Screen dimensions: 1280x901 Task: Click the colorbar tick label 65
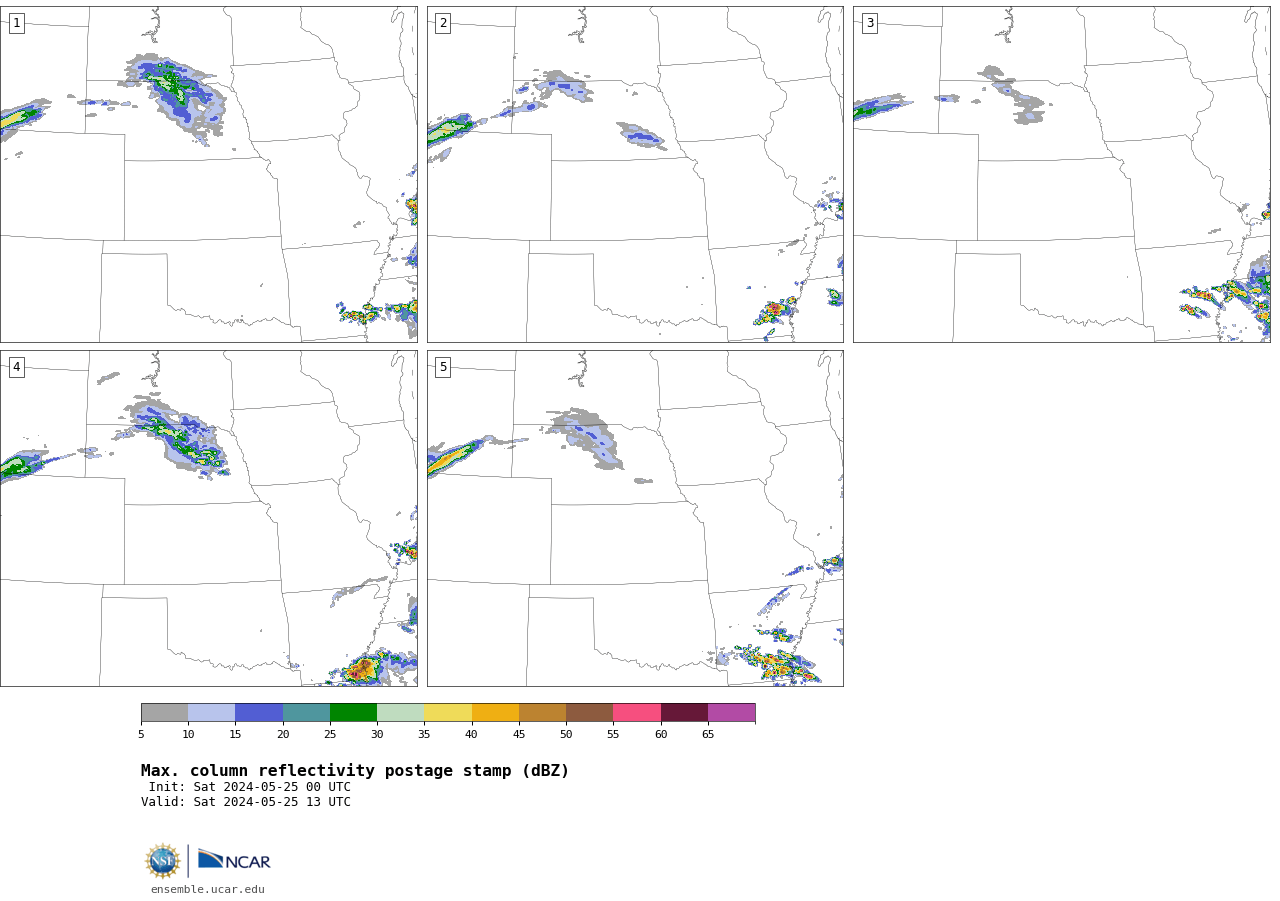point(708,735)
